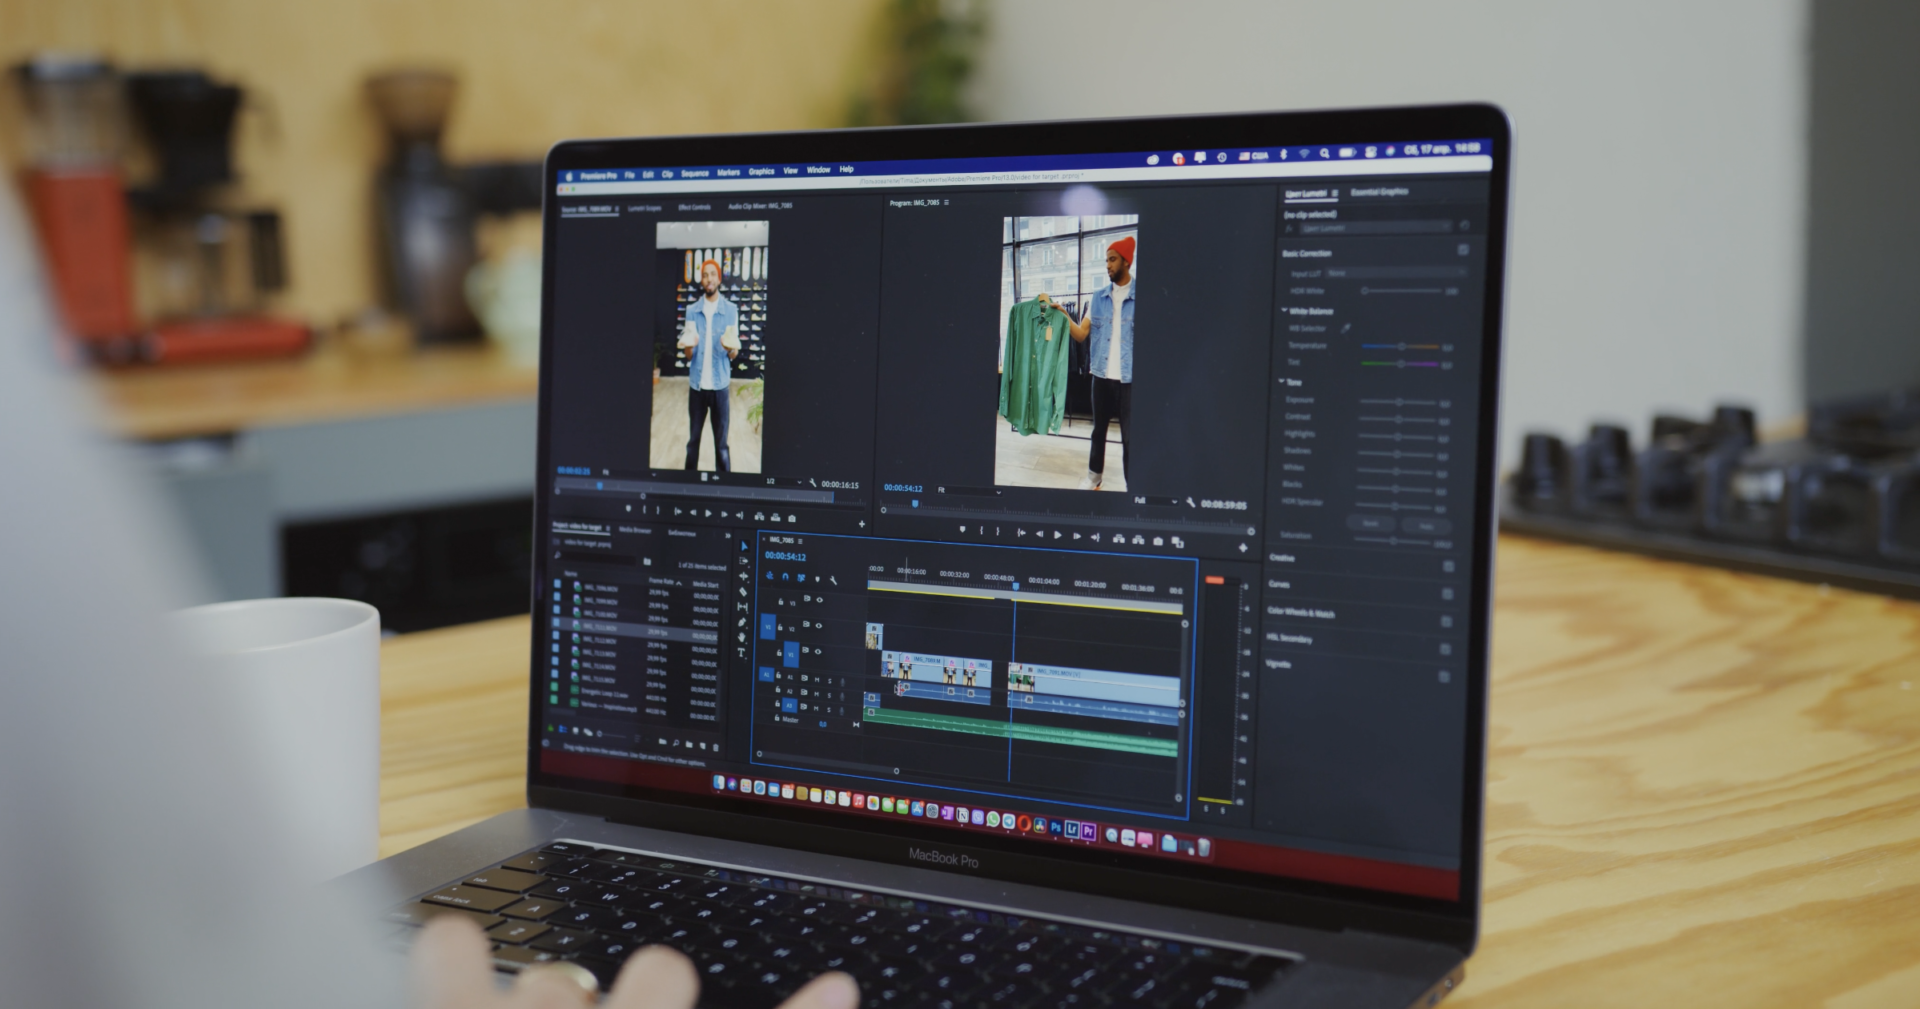This screenshot has width=1920, height=1009.
Task: Open the Input LUT dropdown
Action: [x=1395, y=273]
